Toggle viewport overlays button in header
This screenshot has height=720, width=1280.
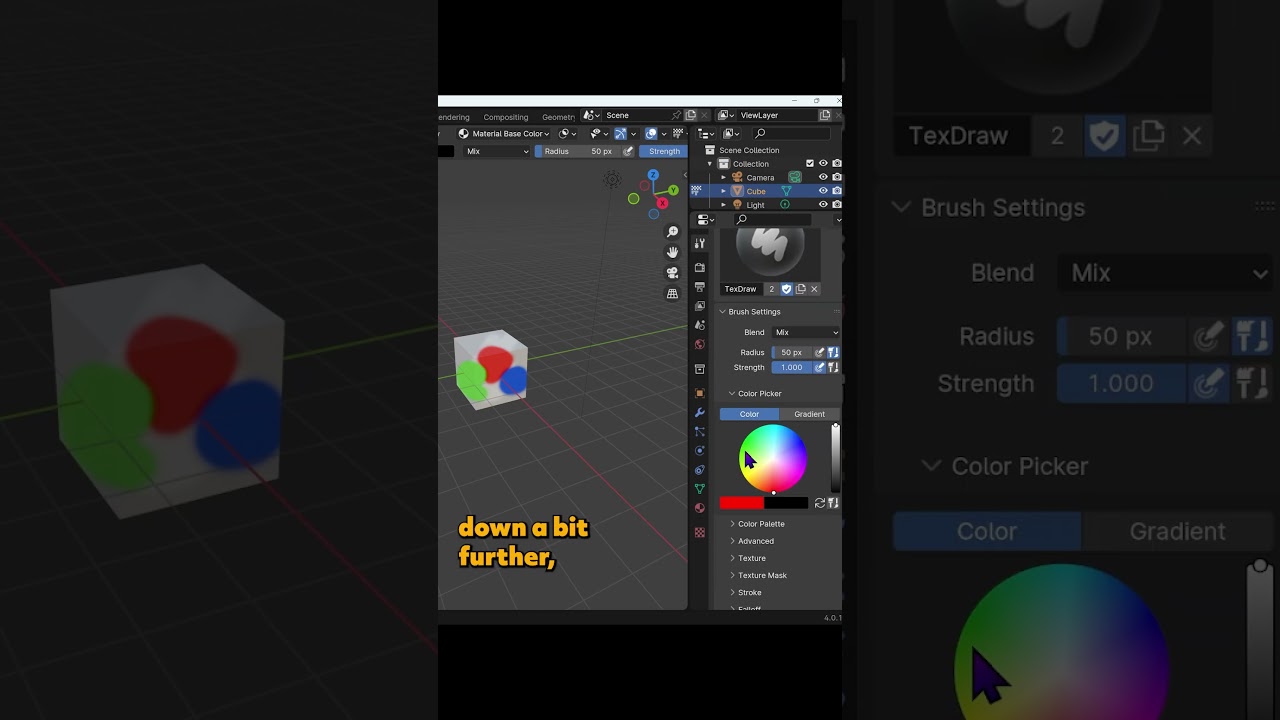(x=651, y=134)
